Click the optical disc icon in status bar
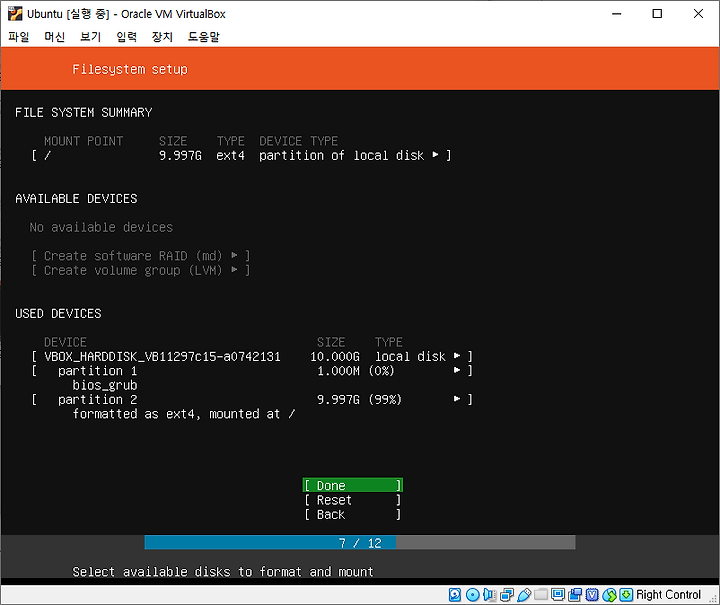 [x=472, y=594]
